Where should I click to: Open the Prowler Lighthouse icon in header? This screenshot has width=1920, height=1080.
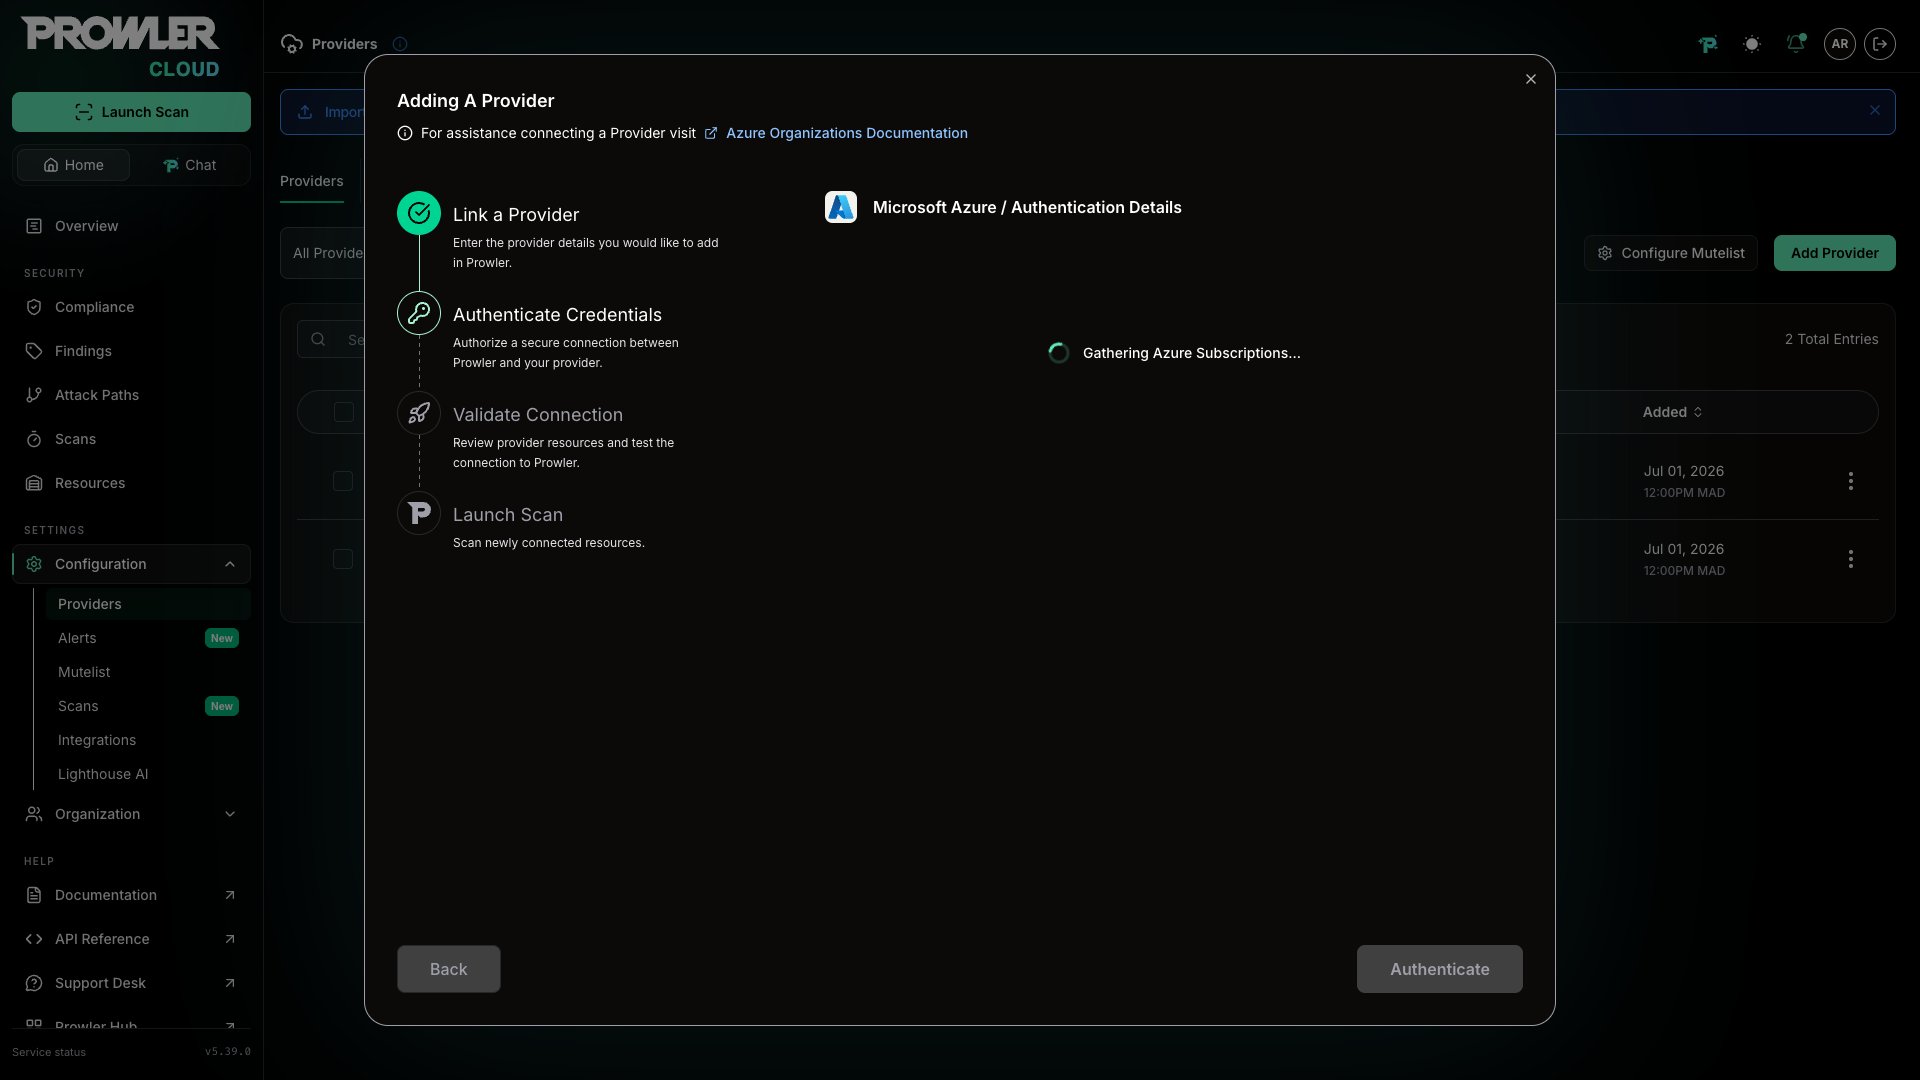1708,44
